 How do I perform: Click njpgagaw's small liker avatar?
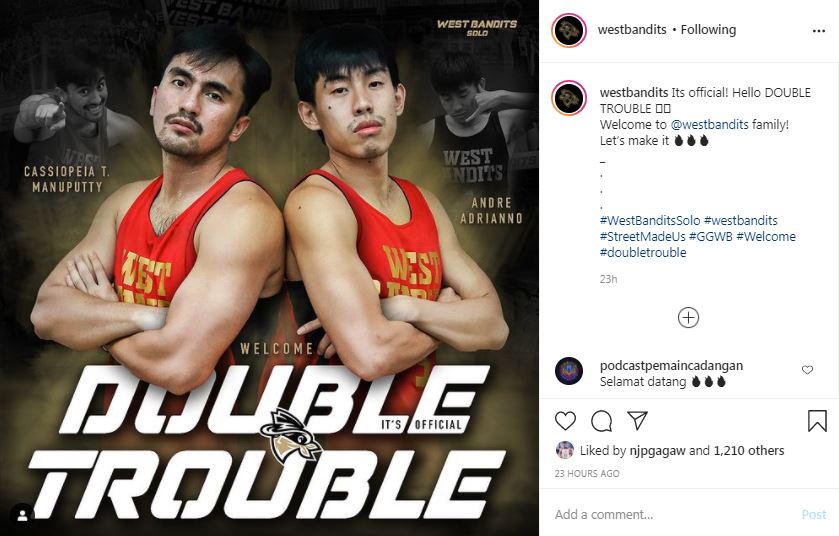click(x=565, y=450)
